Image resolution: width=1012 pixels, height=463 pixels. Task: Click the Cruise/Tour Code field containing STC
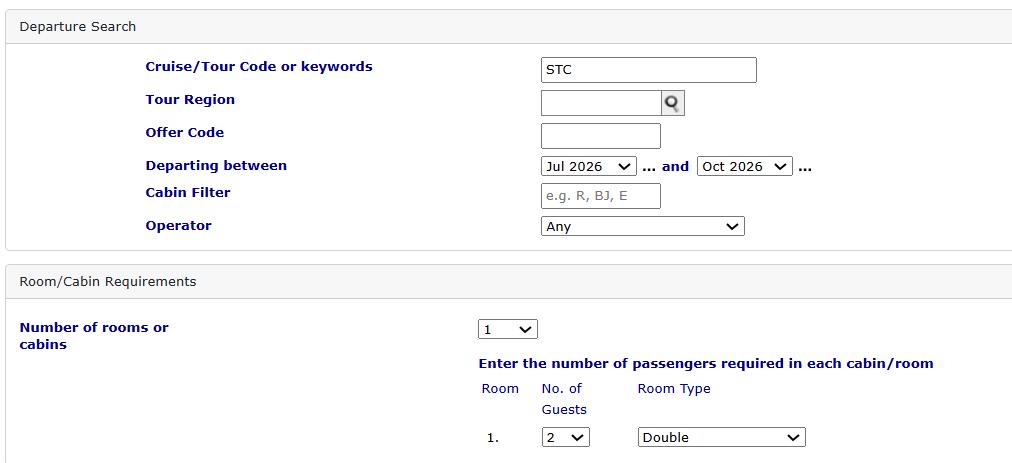tap(648, 70)
